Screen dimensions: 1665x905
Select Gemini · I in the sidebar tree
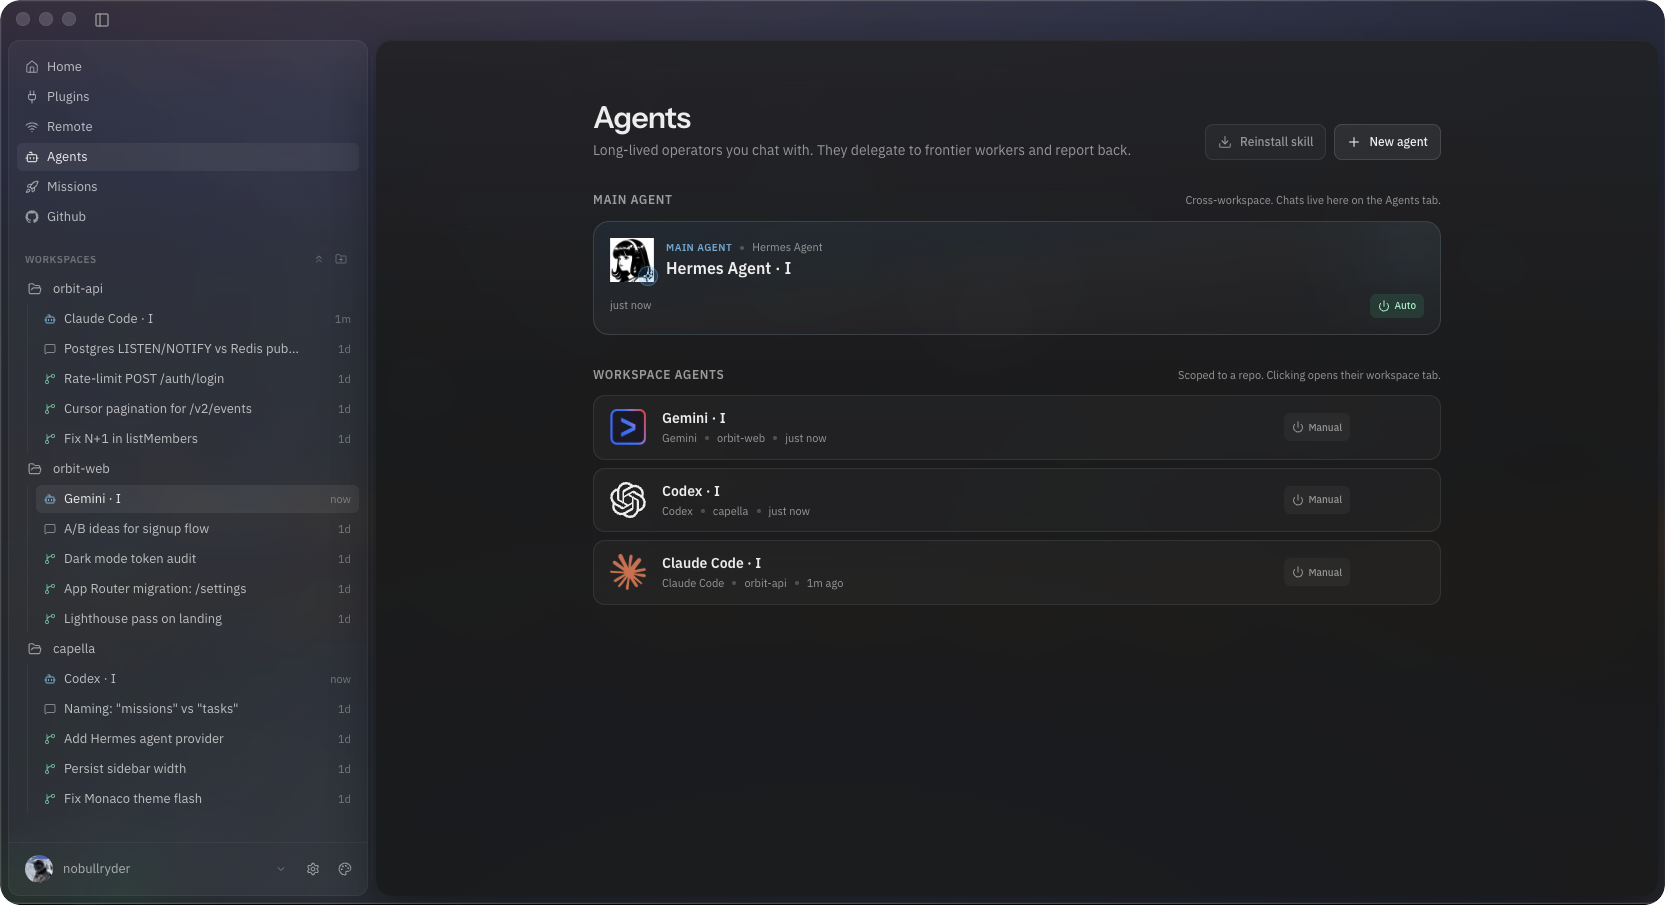click(x=197, y=499)
